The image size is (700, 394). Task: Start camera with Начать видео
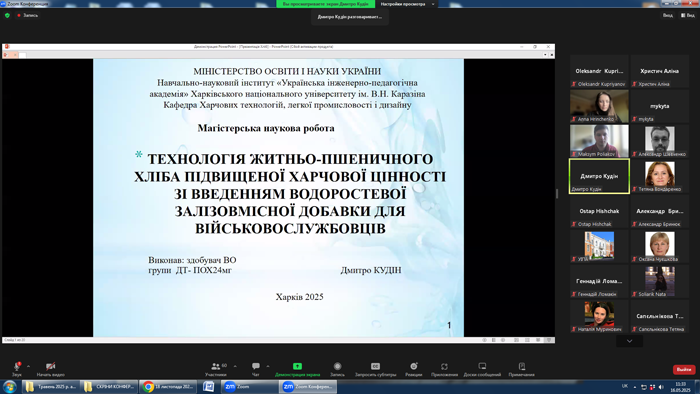click(50, 369)
